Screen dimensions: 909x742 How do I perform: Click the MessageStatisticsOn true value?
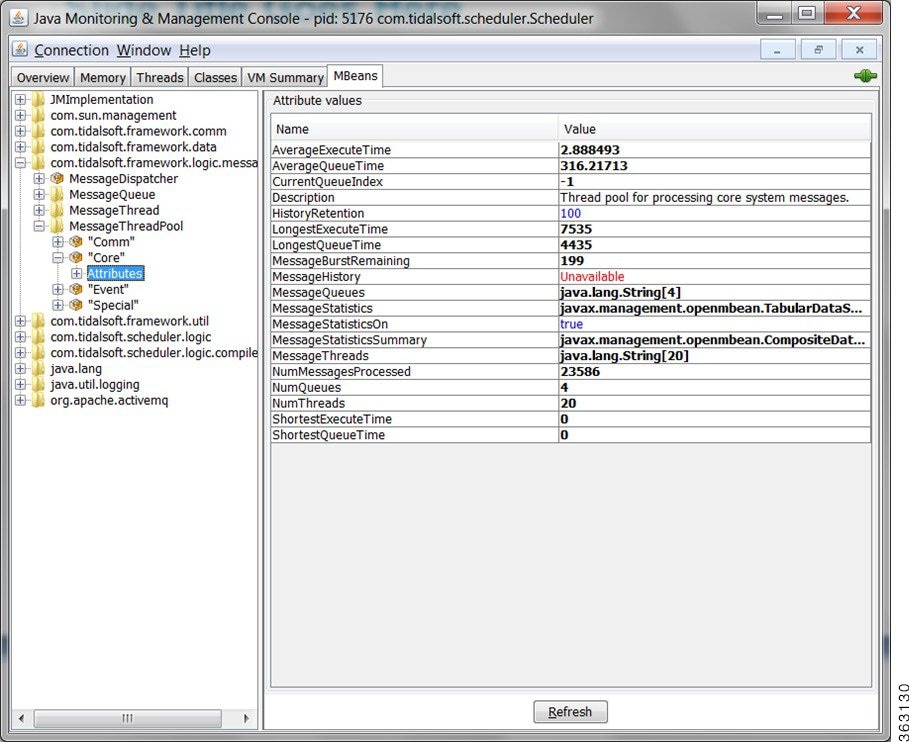[571, 325]
